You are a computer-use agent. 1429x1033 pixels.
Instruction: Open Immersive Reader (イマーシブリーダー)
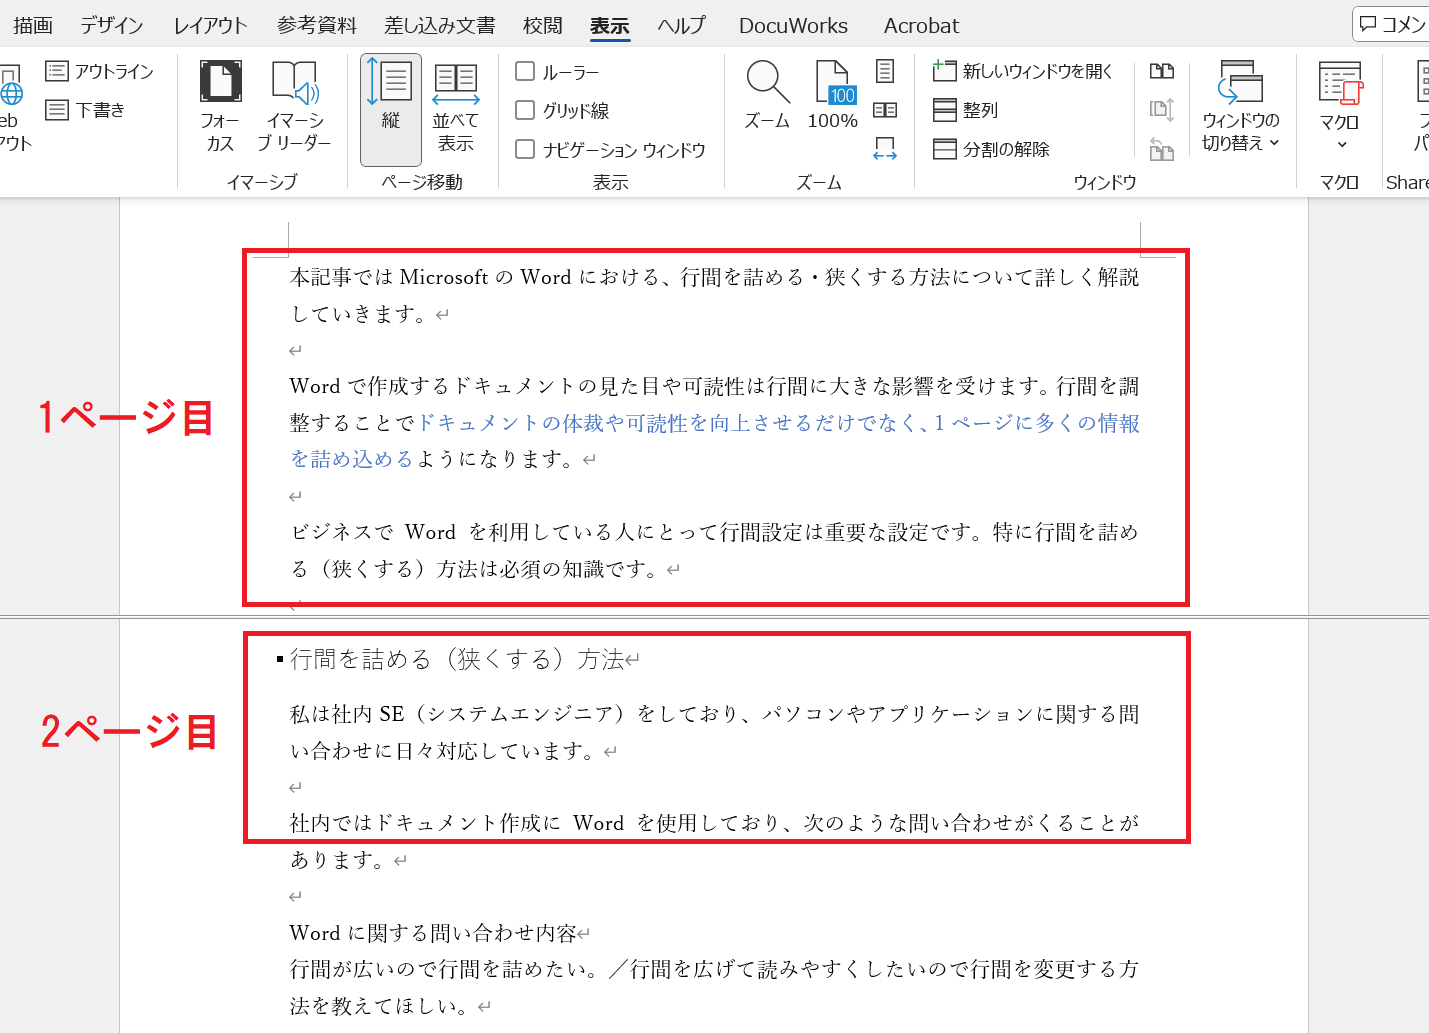pos(294,107)
